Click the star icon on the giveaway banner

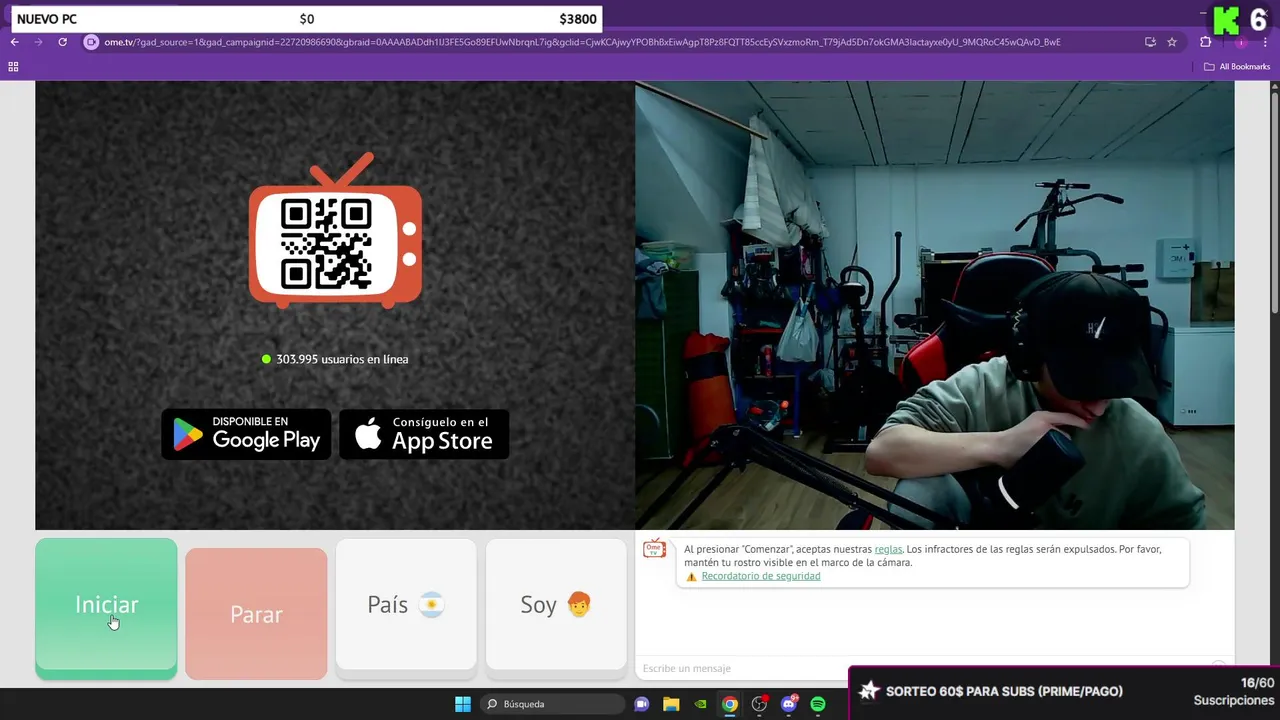click(869, 691)
